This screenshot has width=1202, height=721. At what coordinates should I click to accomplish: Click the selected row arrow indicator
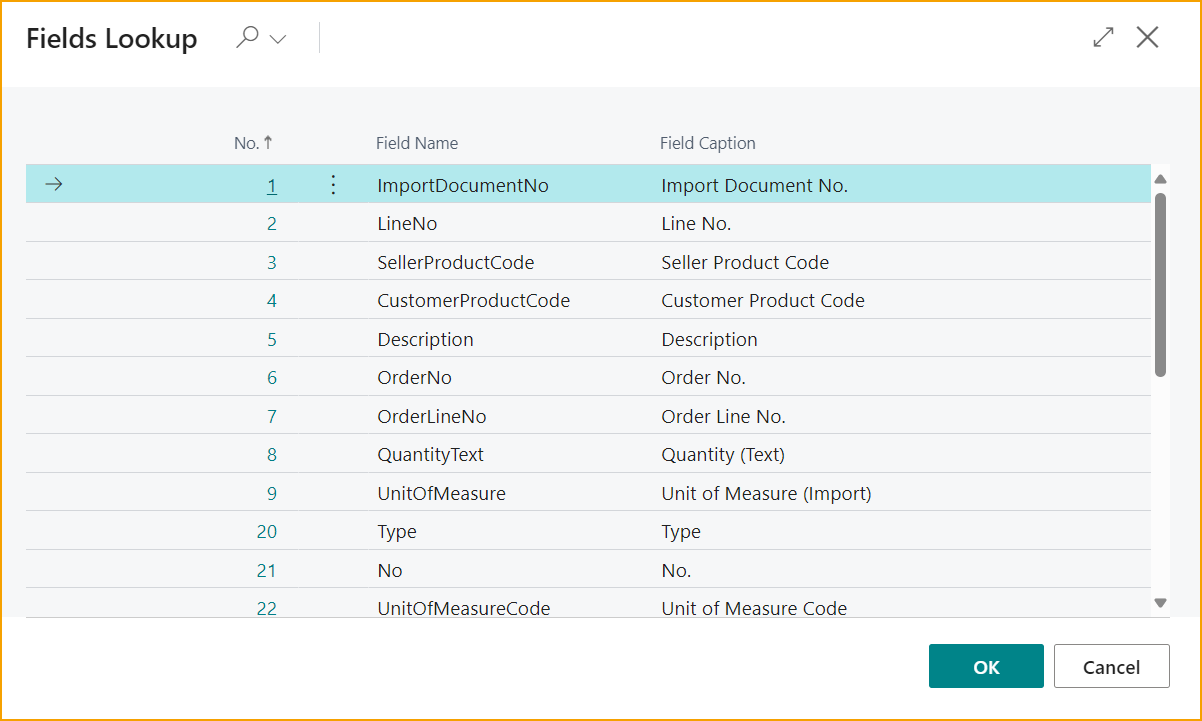point(53,184)
